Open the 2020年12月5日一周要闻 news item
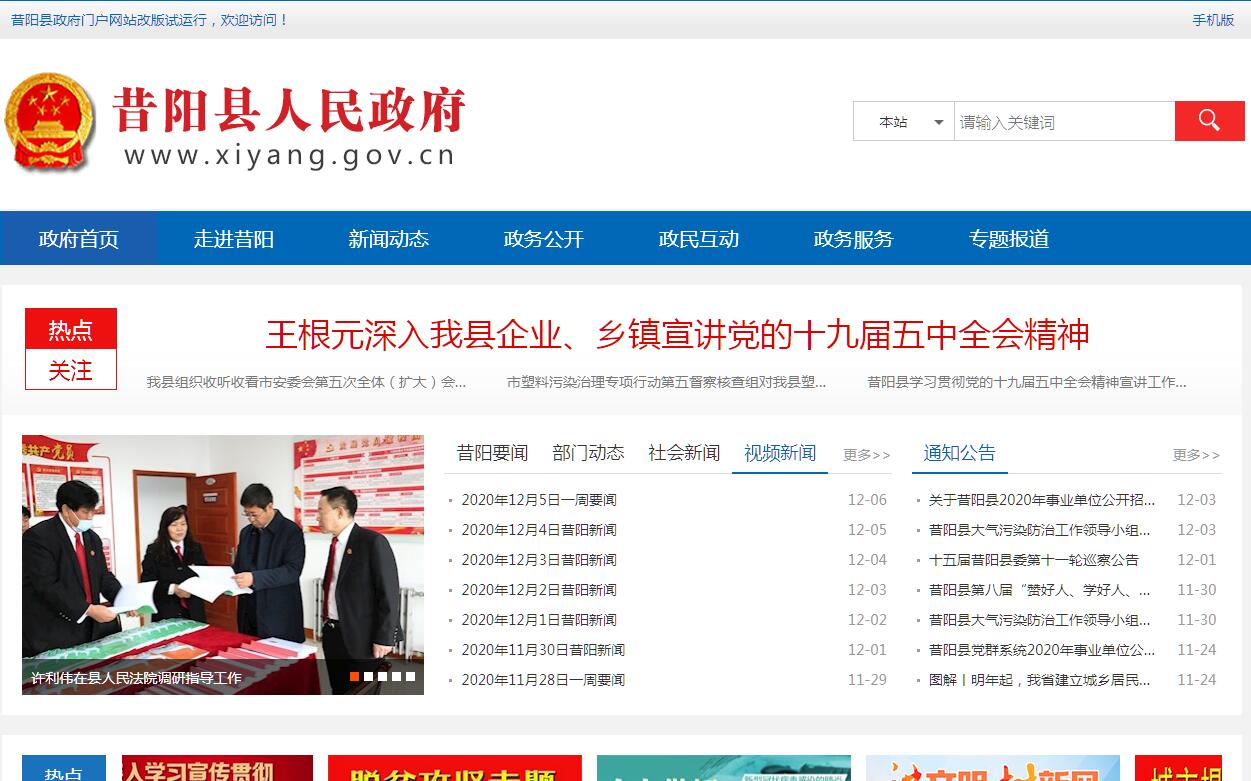The width and height of the screenshot is (1251, 781). pyautogui.click(x=541, y=499)
